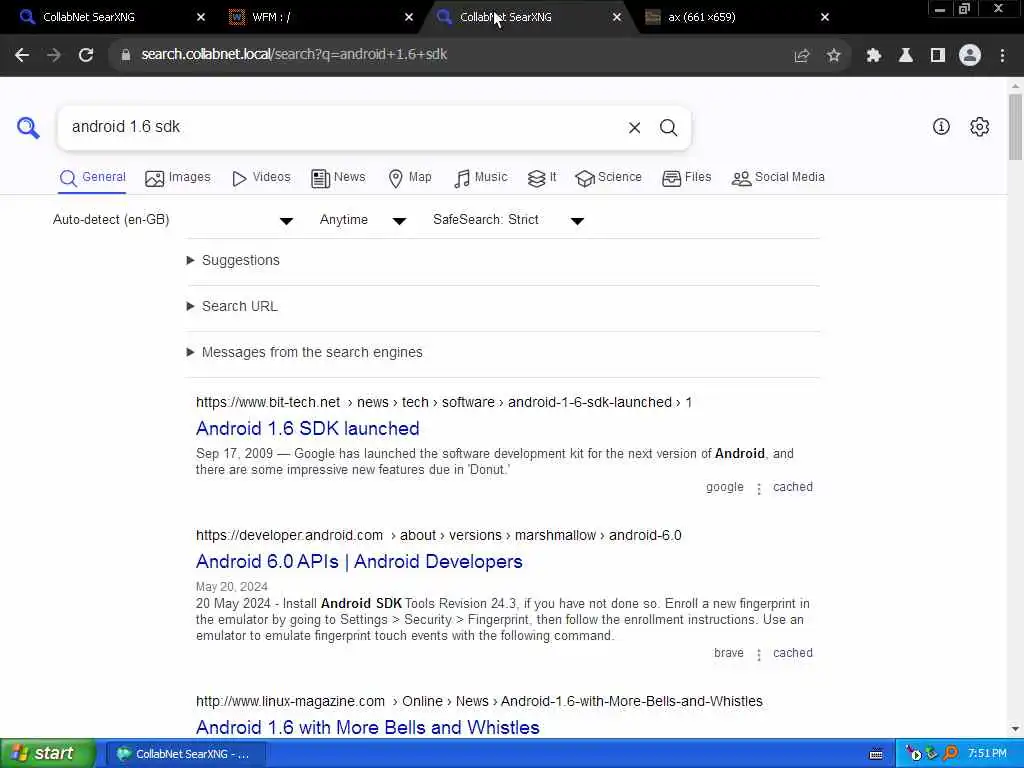Open the Chrome three-dot menu
Screen dimensions: 1024x768
point(1002,56)
